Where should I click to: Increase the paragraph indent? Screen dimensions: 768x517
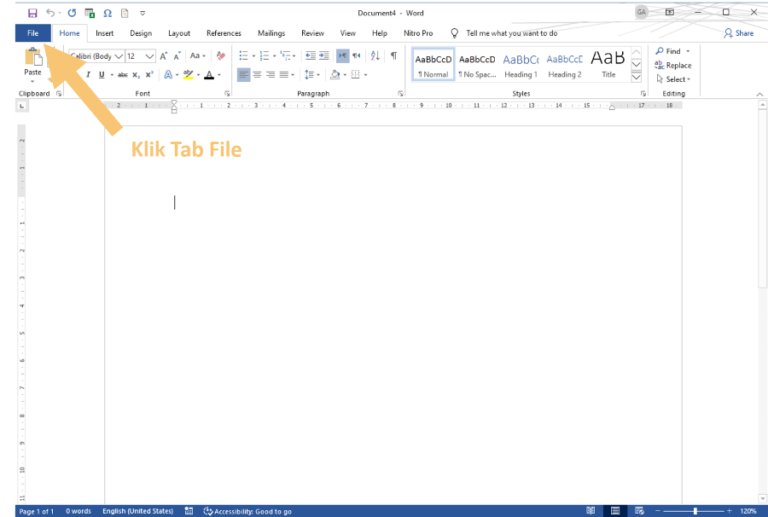point(324,56)
